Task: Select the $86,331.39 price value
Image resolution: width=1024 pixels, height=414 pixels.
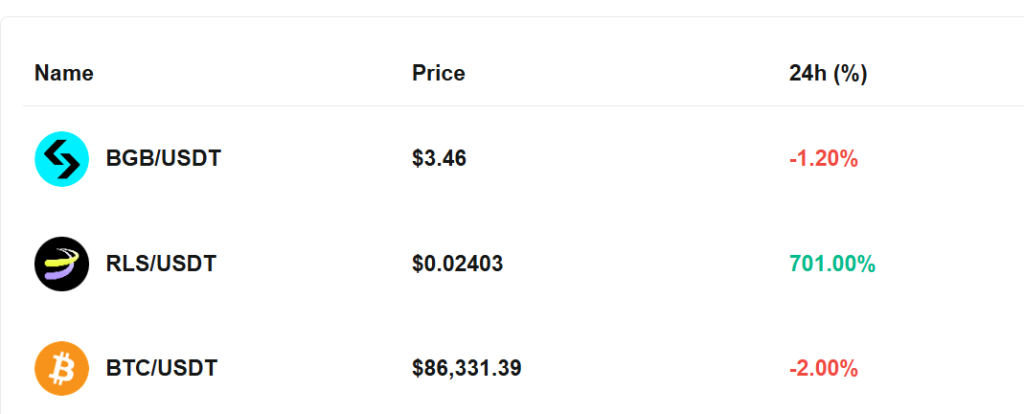Action: pyautogui.click(x=466, y=368)
